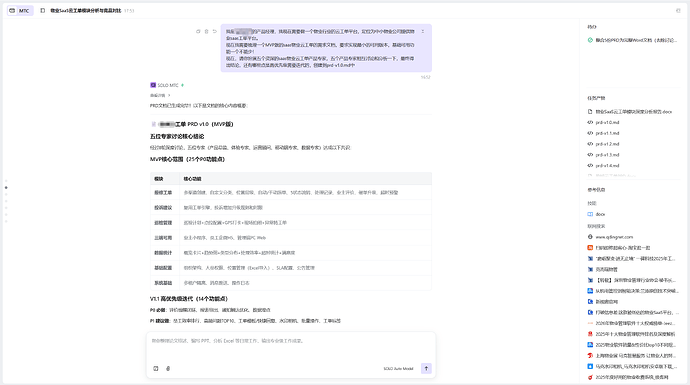Click the undo arrow icon beside the user message
This screenshot has width=690, height=385.
point(215,31)
